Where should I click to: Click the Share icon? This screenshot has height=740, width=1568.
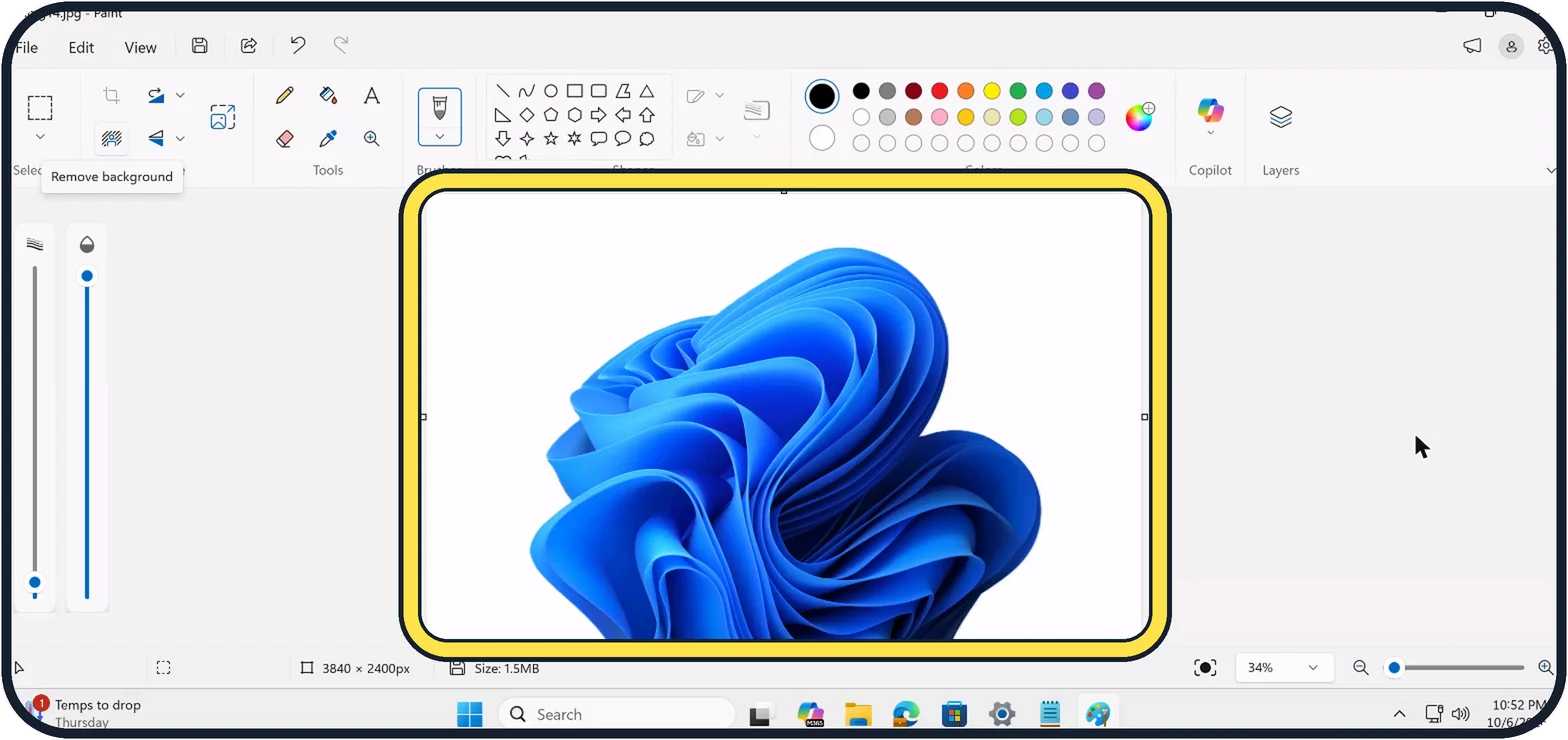click(249, 45)
